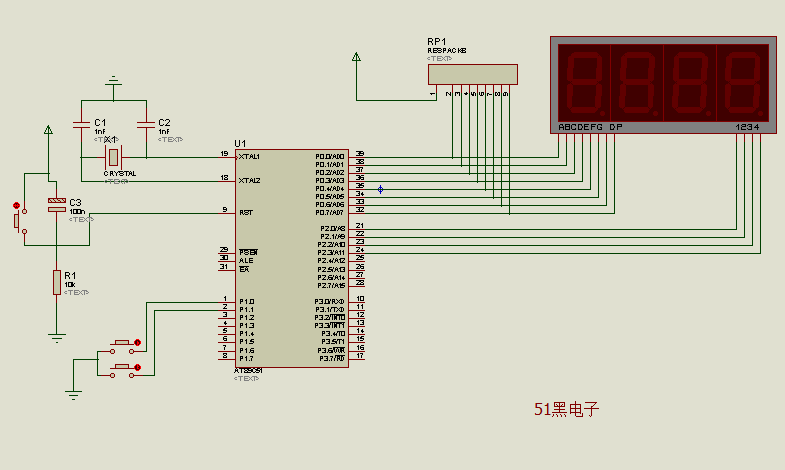
Task: Click the P3.7/RD pin label
Action: [332, 359]
